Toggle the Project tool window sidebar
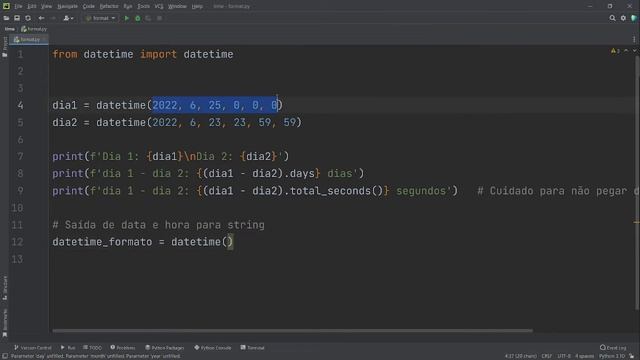The width and height of the screenshot is (640, 360). [5, 47]
